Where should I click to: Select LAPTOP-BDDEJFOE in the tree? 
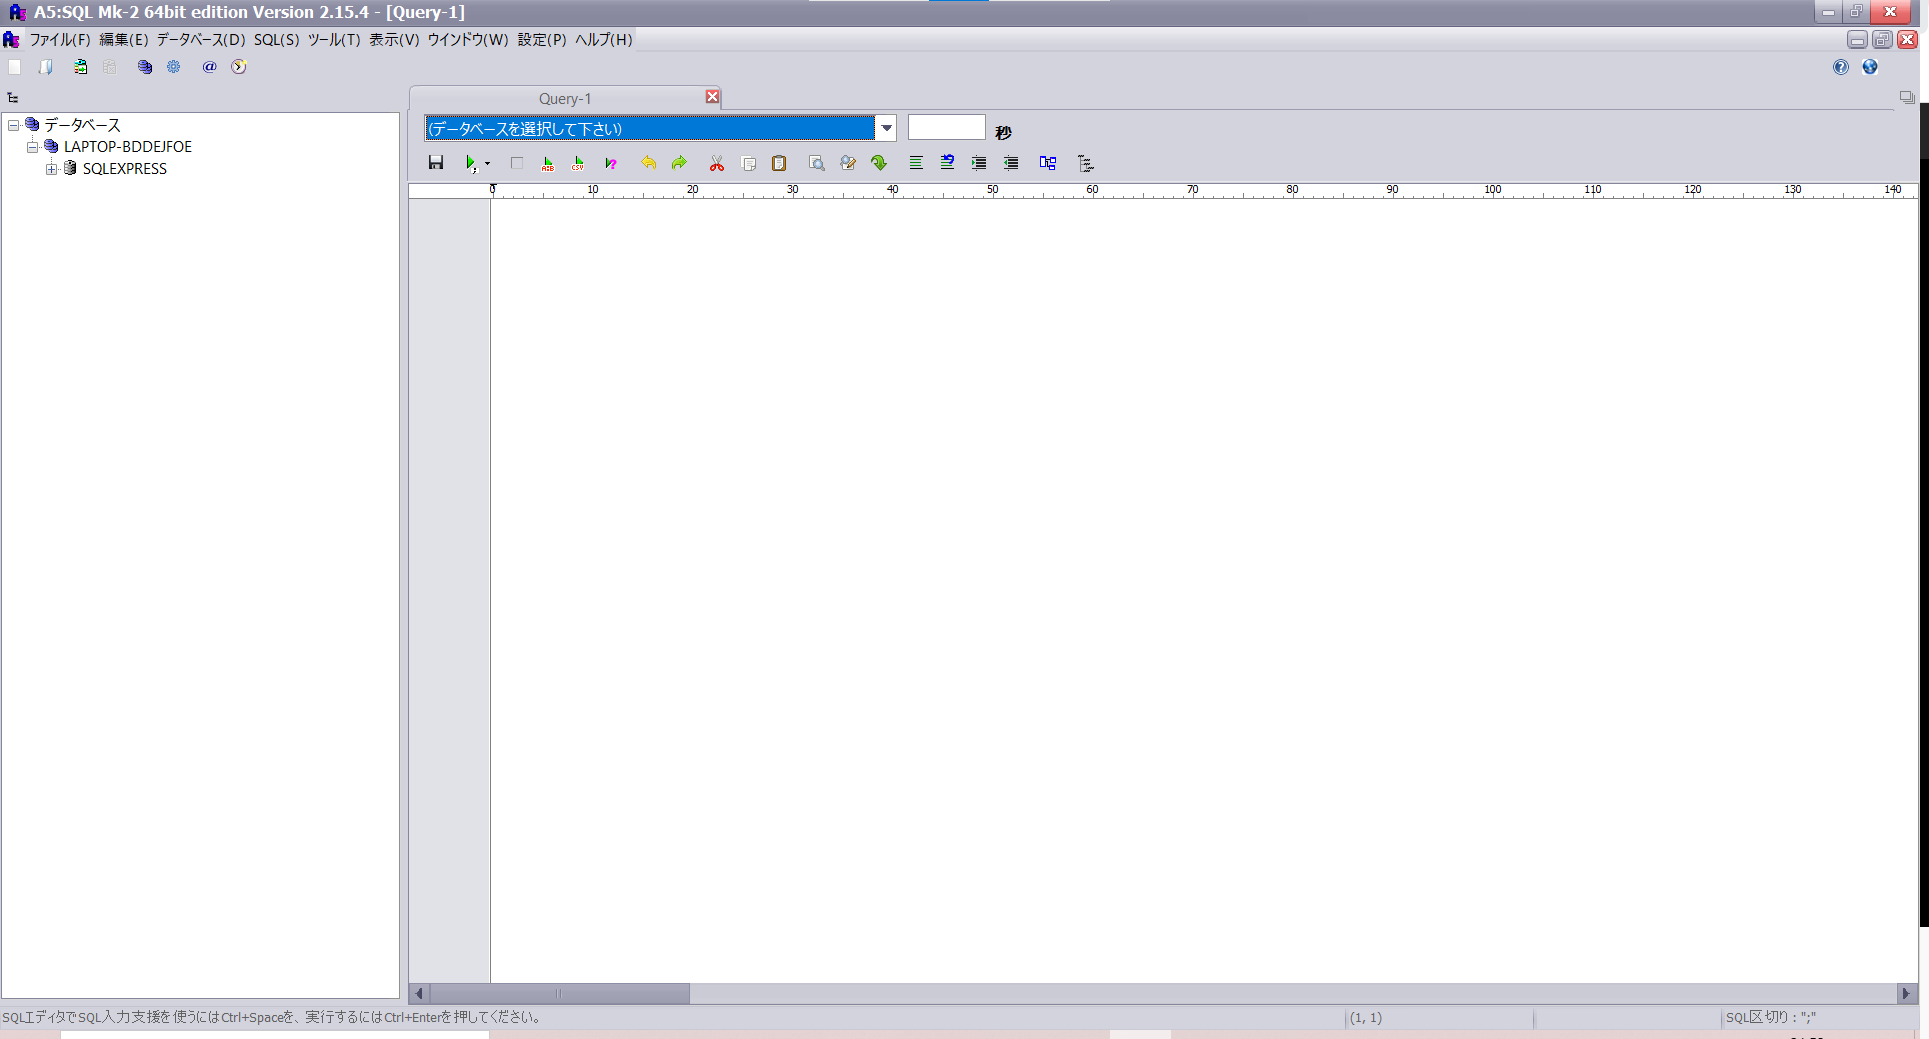click(x=128, y=147)
